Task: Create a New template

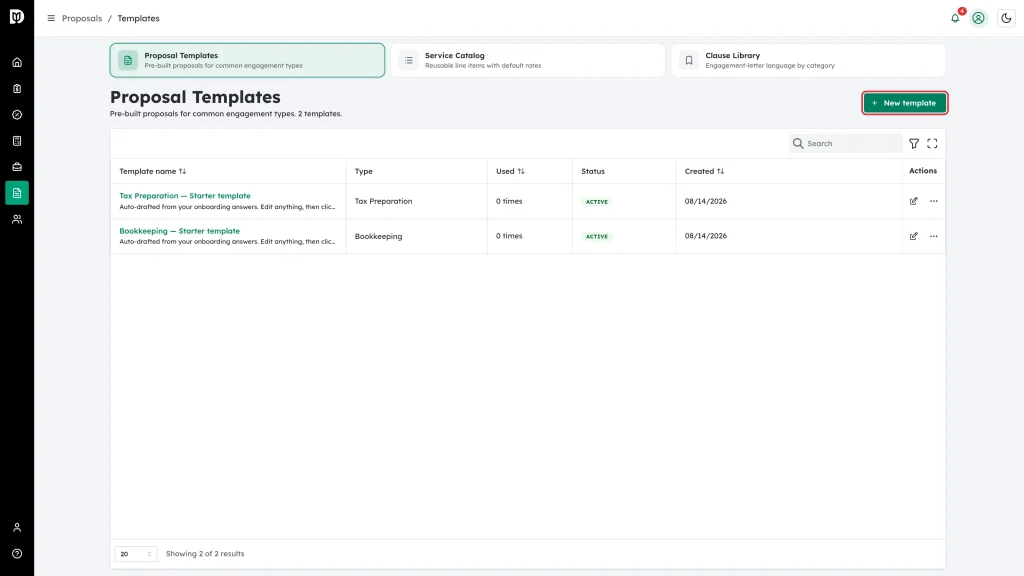Action: [904, 103]
